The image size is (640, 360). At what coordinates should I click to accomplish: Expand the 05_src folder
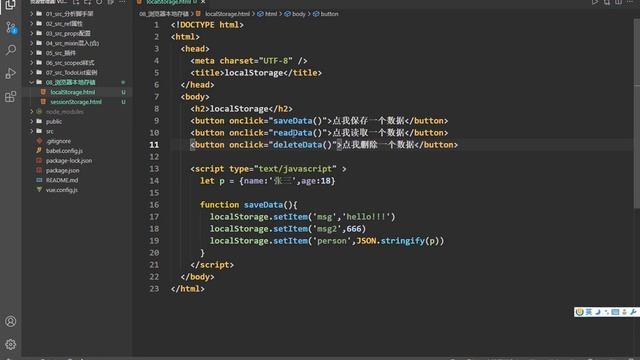point(31,53)
